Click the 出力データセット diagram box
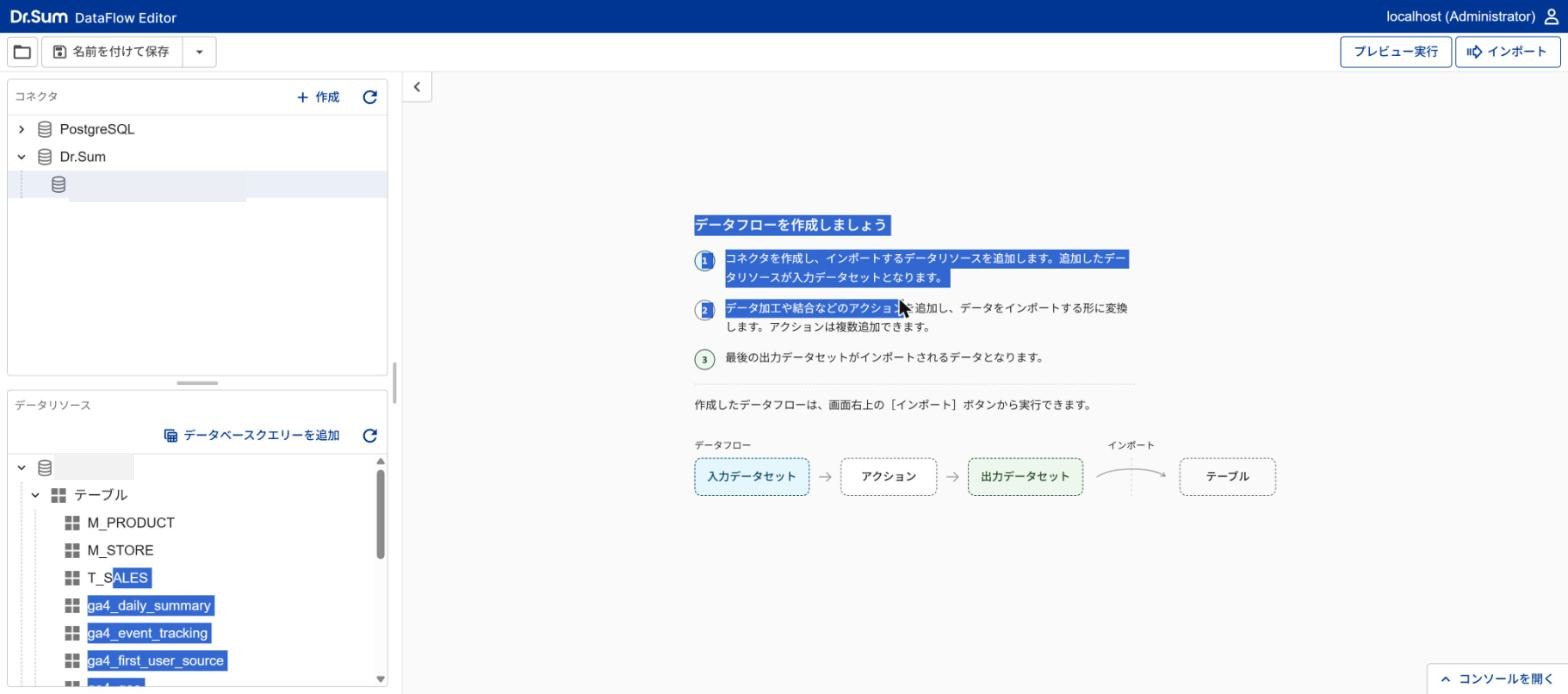Viewport: 1568px width, 694px height. click(x=1025, y=477)
